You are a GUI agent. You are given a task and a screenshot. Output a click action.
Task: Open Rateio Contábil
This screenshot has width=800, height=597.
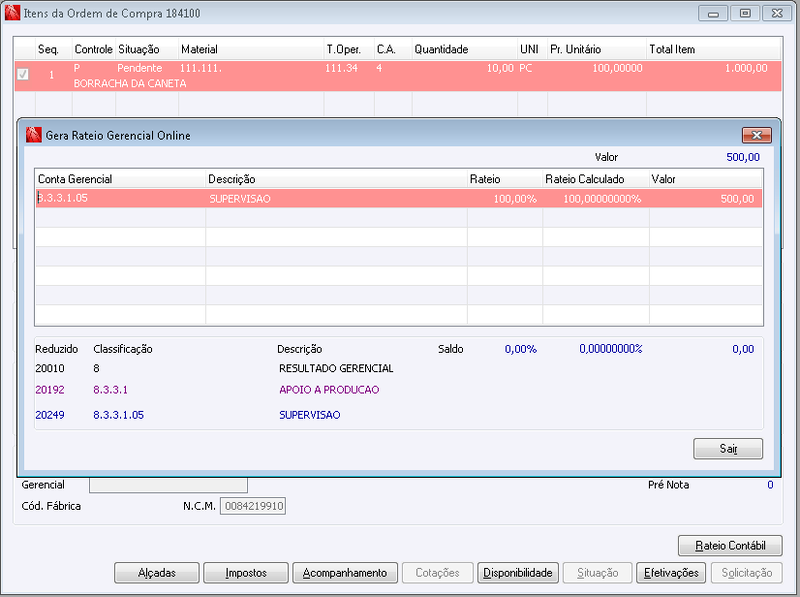click(x=730, y=545)
